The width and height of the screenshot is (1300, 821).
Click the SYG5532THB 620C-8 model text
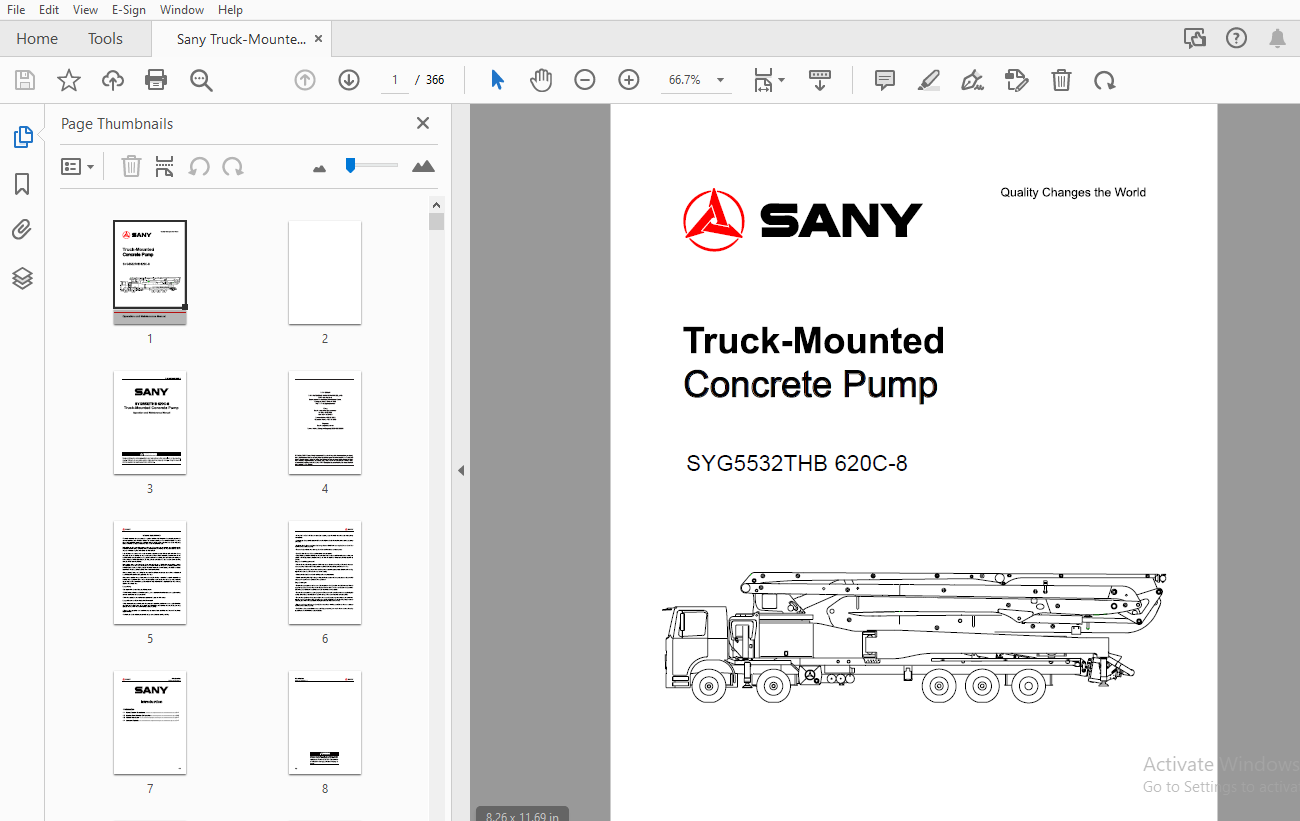tap(797, 464)
